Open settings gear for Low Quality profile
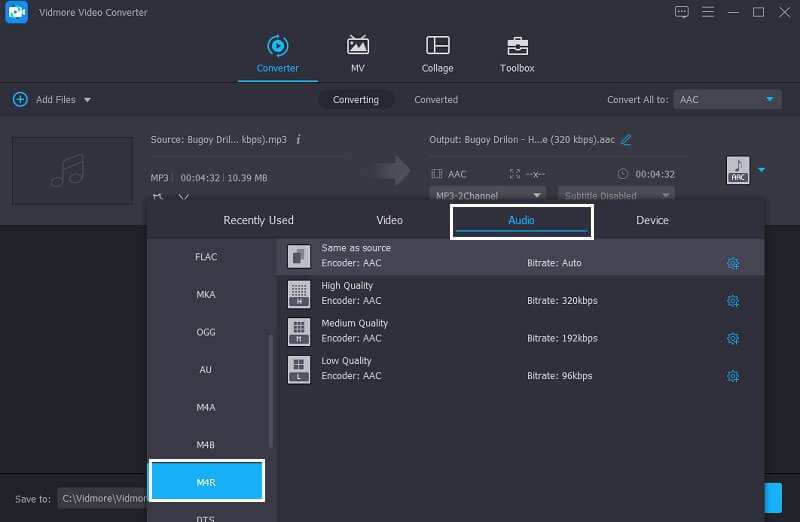This screenshot has height=522, width=800. [733, 376]
